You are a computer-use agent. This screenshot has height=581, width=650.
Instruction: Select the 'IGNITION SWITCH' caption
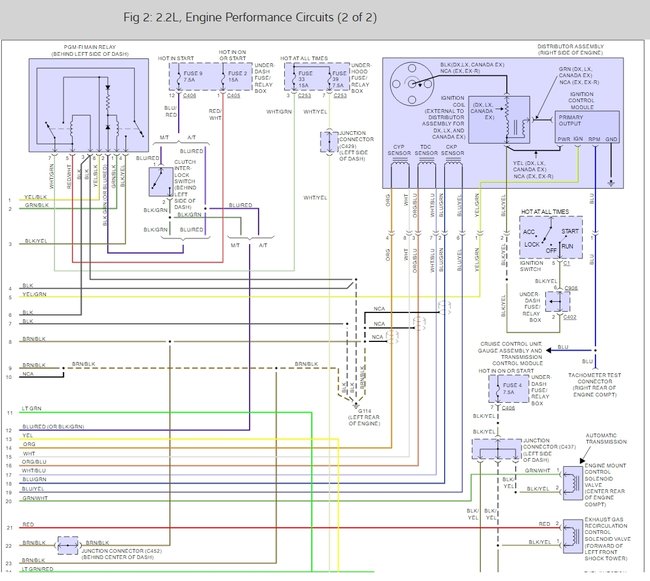point(531,266)
